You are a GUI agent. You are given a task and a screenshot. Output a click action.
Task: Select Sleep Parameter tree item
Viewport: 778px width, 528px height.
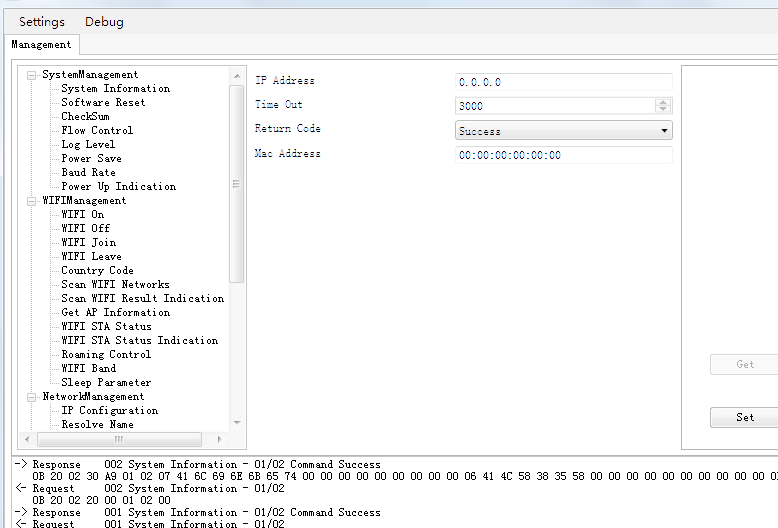click(106, 383)
